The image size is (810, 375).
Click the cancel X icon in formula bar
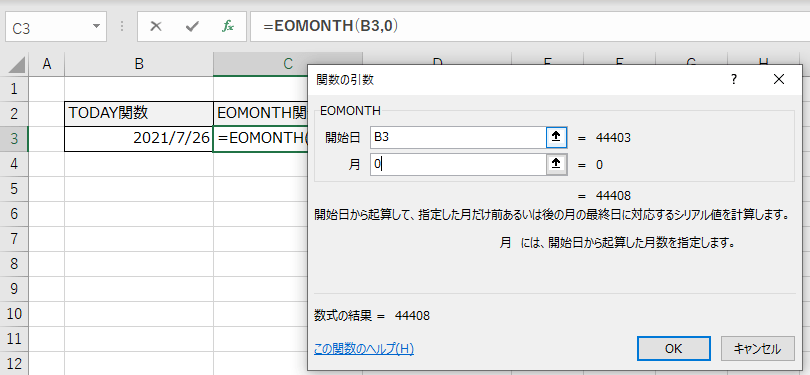155,27
